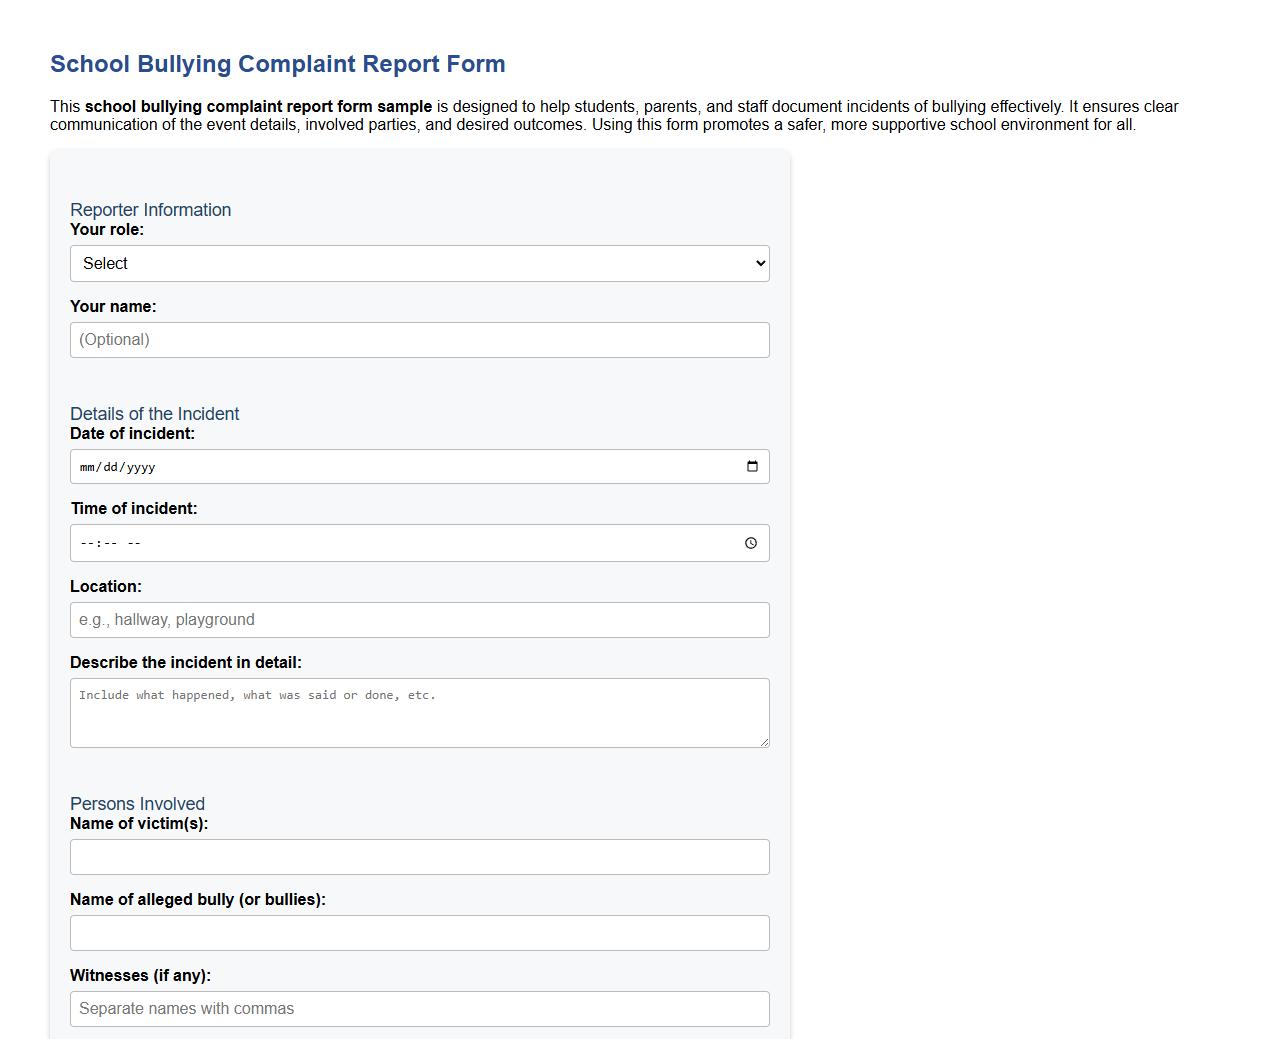Click the clock icon on time field
Screen dimensions: 1263x1039
[x=751, y=543]
